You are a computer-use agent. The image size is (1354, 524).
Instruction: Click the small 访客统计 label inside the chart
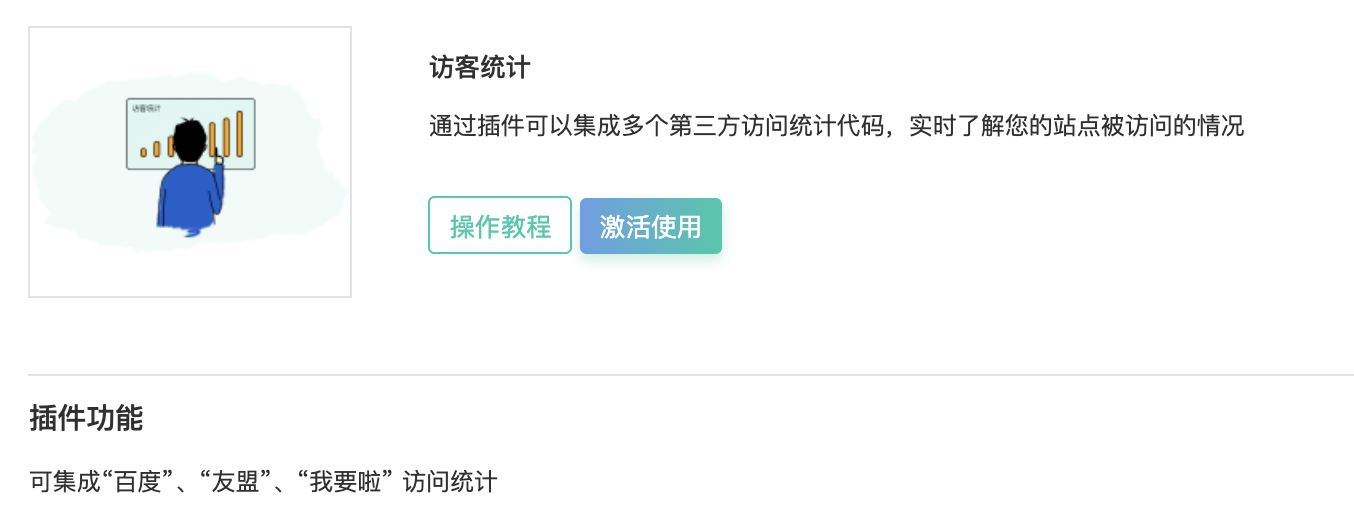(146, 107)
